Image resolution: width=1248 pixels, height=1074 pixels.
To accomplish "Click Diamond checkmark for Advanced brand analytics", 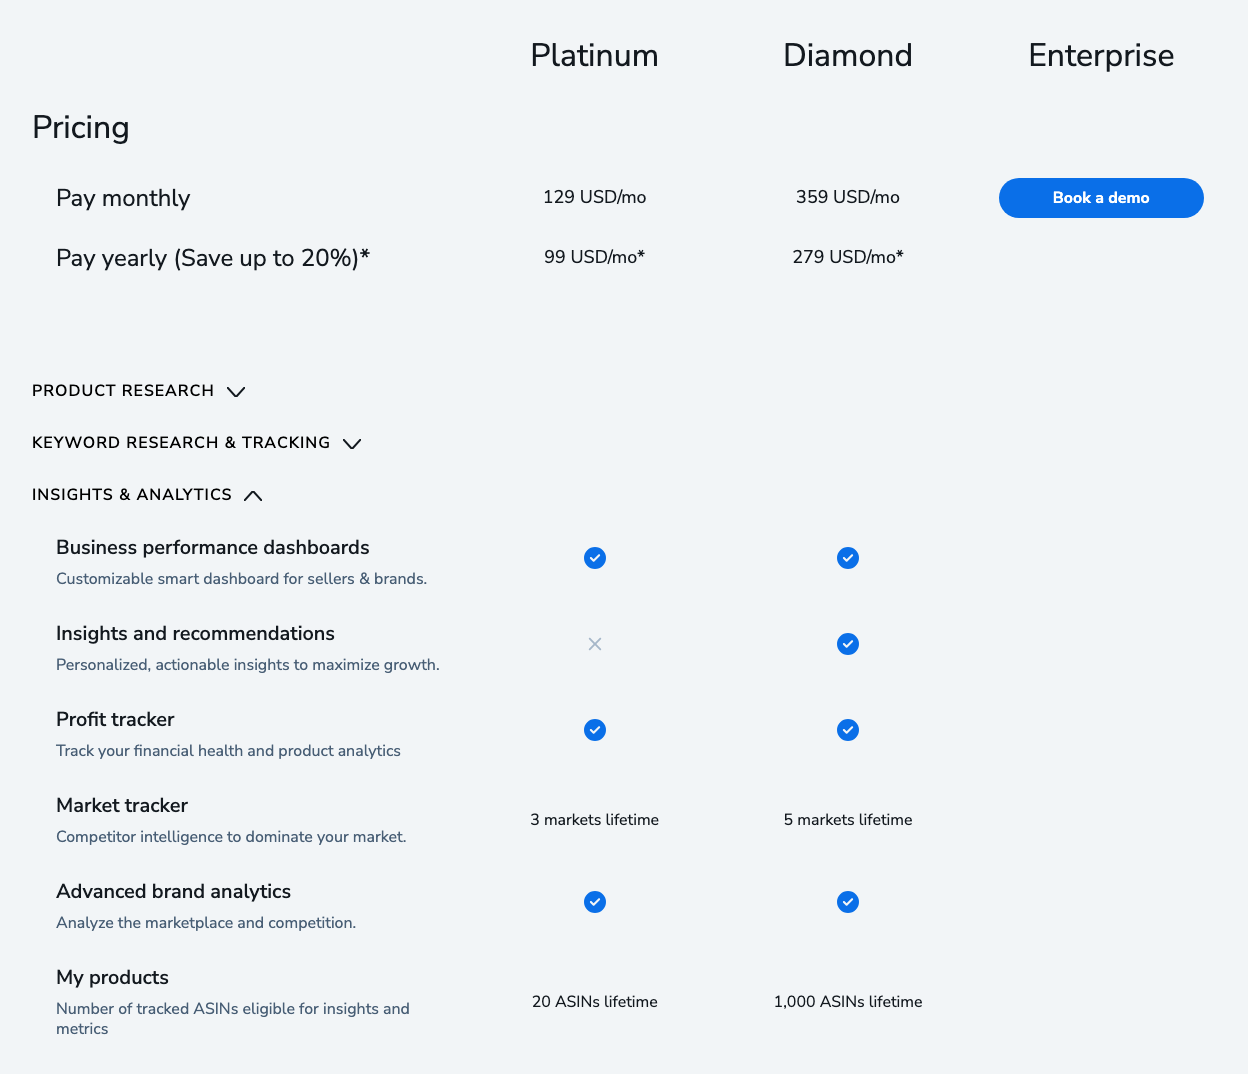I will click(x=848, y=902).
